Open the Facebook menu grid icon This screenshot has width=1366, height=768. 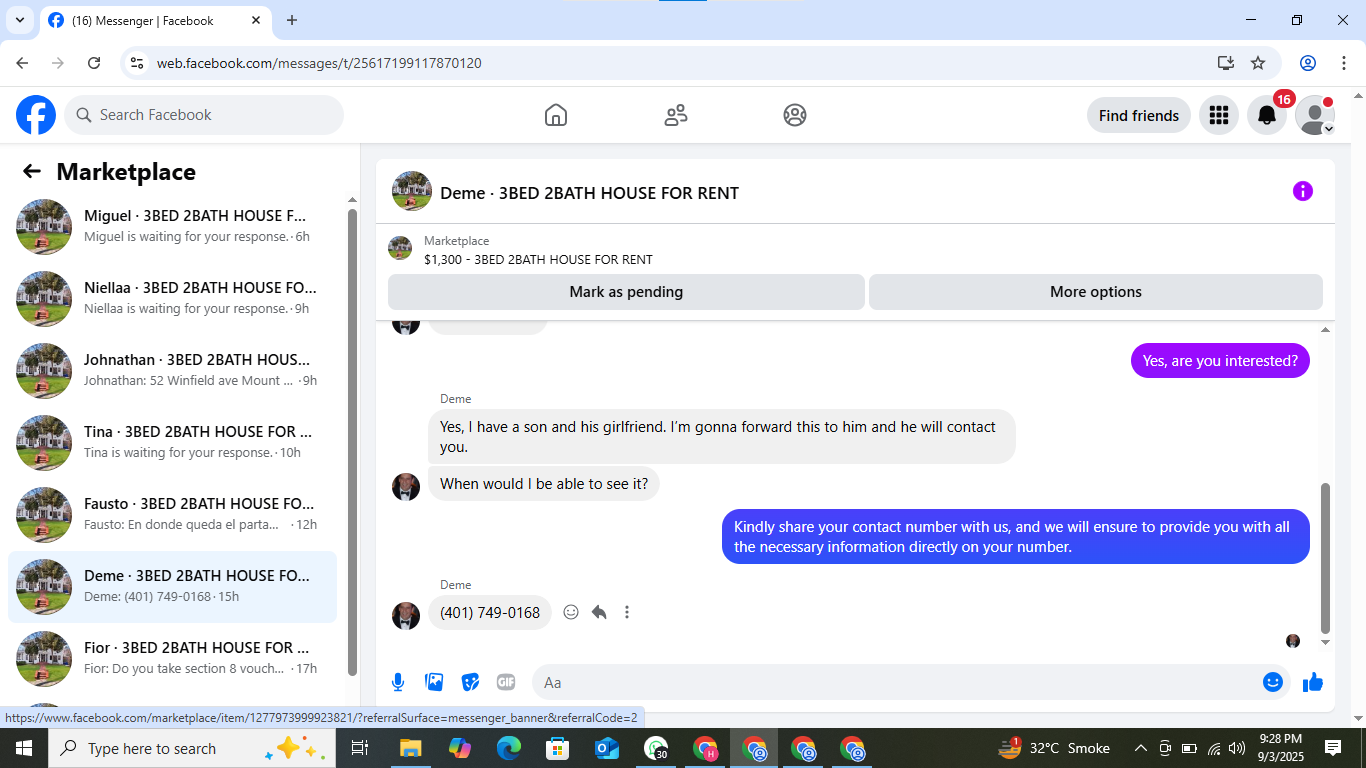(x=1218, y=115)
